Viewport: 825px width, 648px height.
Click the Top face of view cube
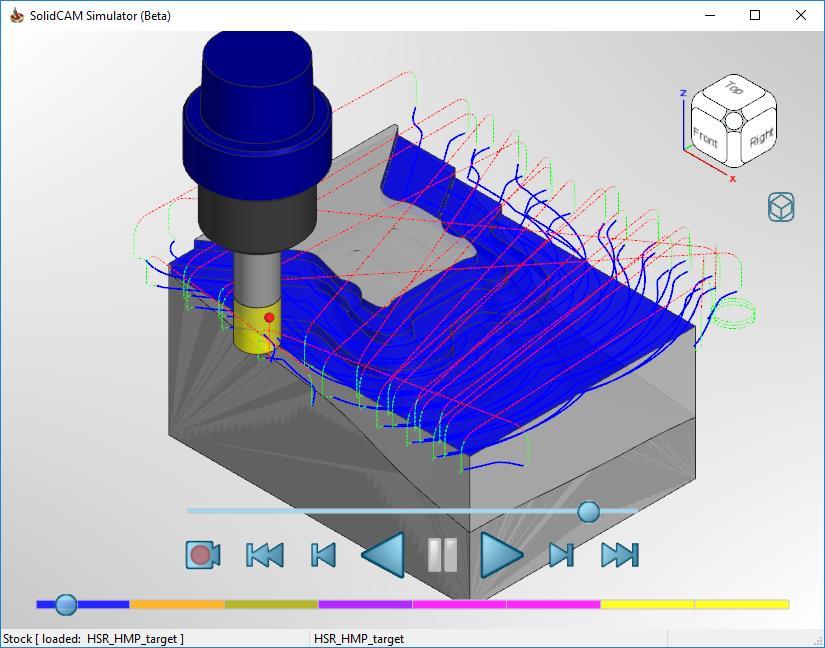pos(734,90)
